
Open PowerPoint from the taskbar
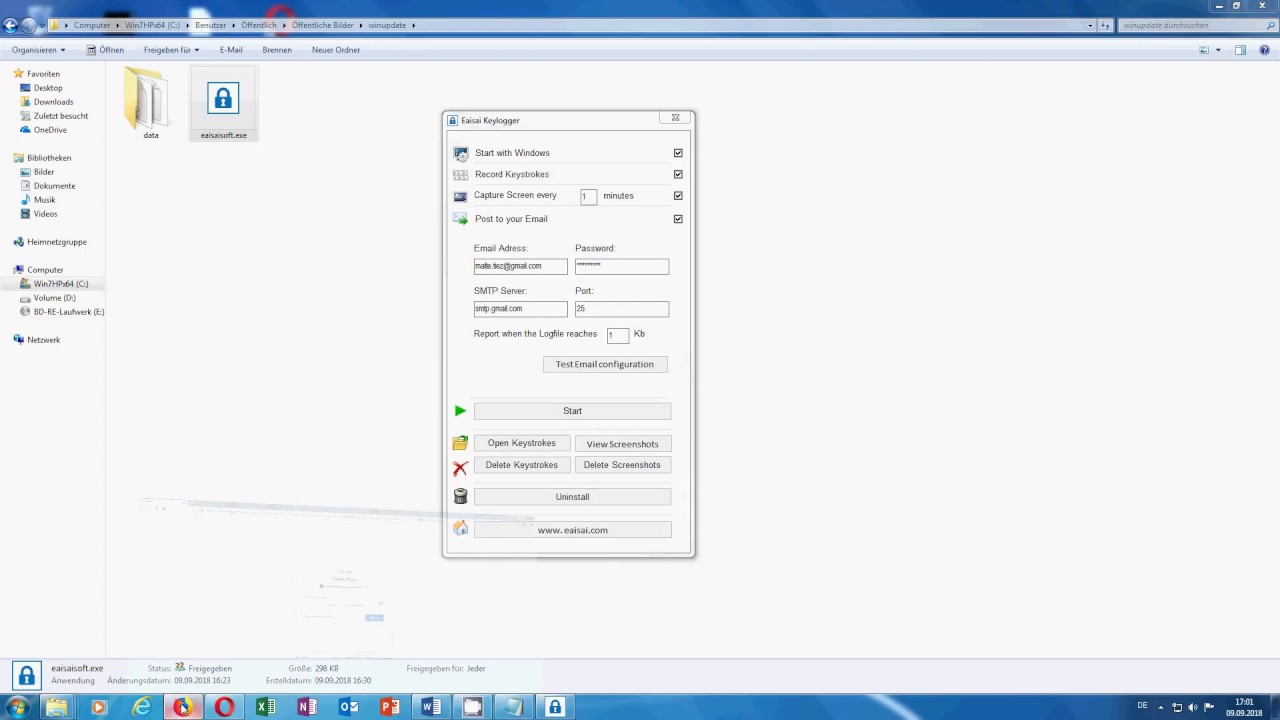(390, 707)
